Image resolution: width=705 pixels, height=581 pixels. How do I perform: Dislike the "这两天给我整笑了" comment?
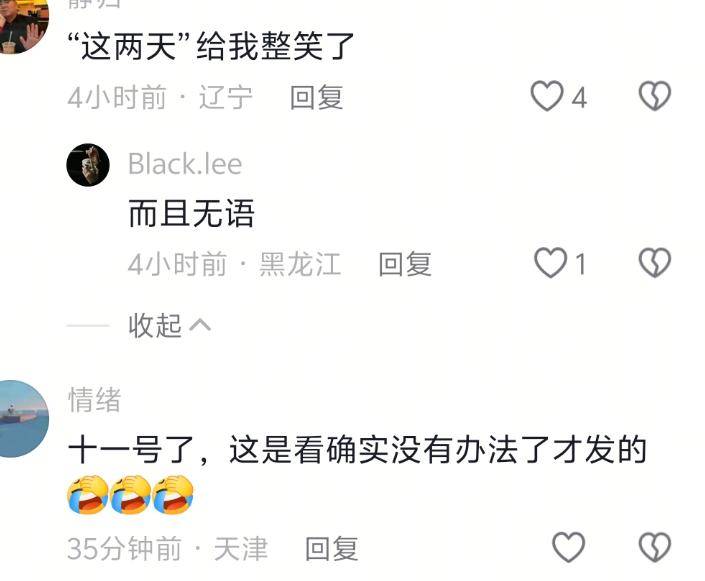[655, 96]
